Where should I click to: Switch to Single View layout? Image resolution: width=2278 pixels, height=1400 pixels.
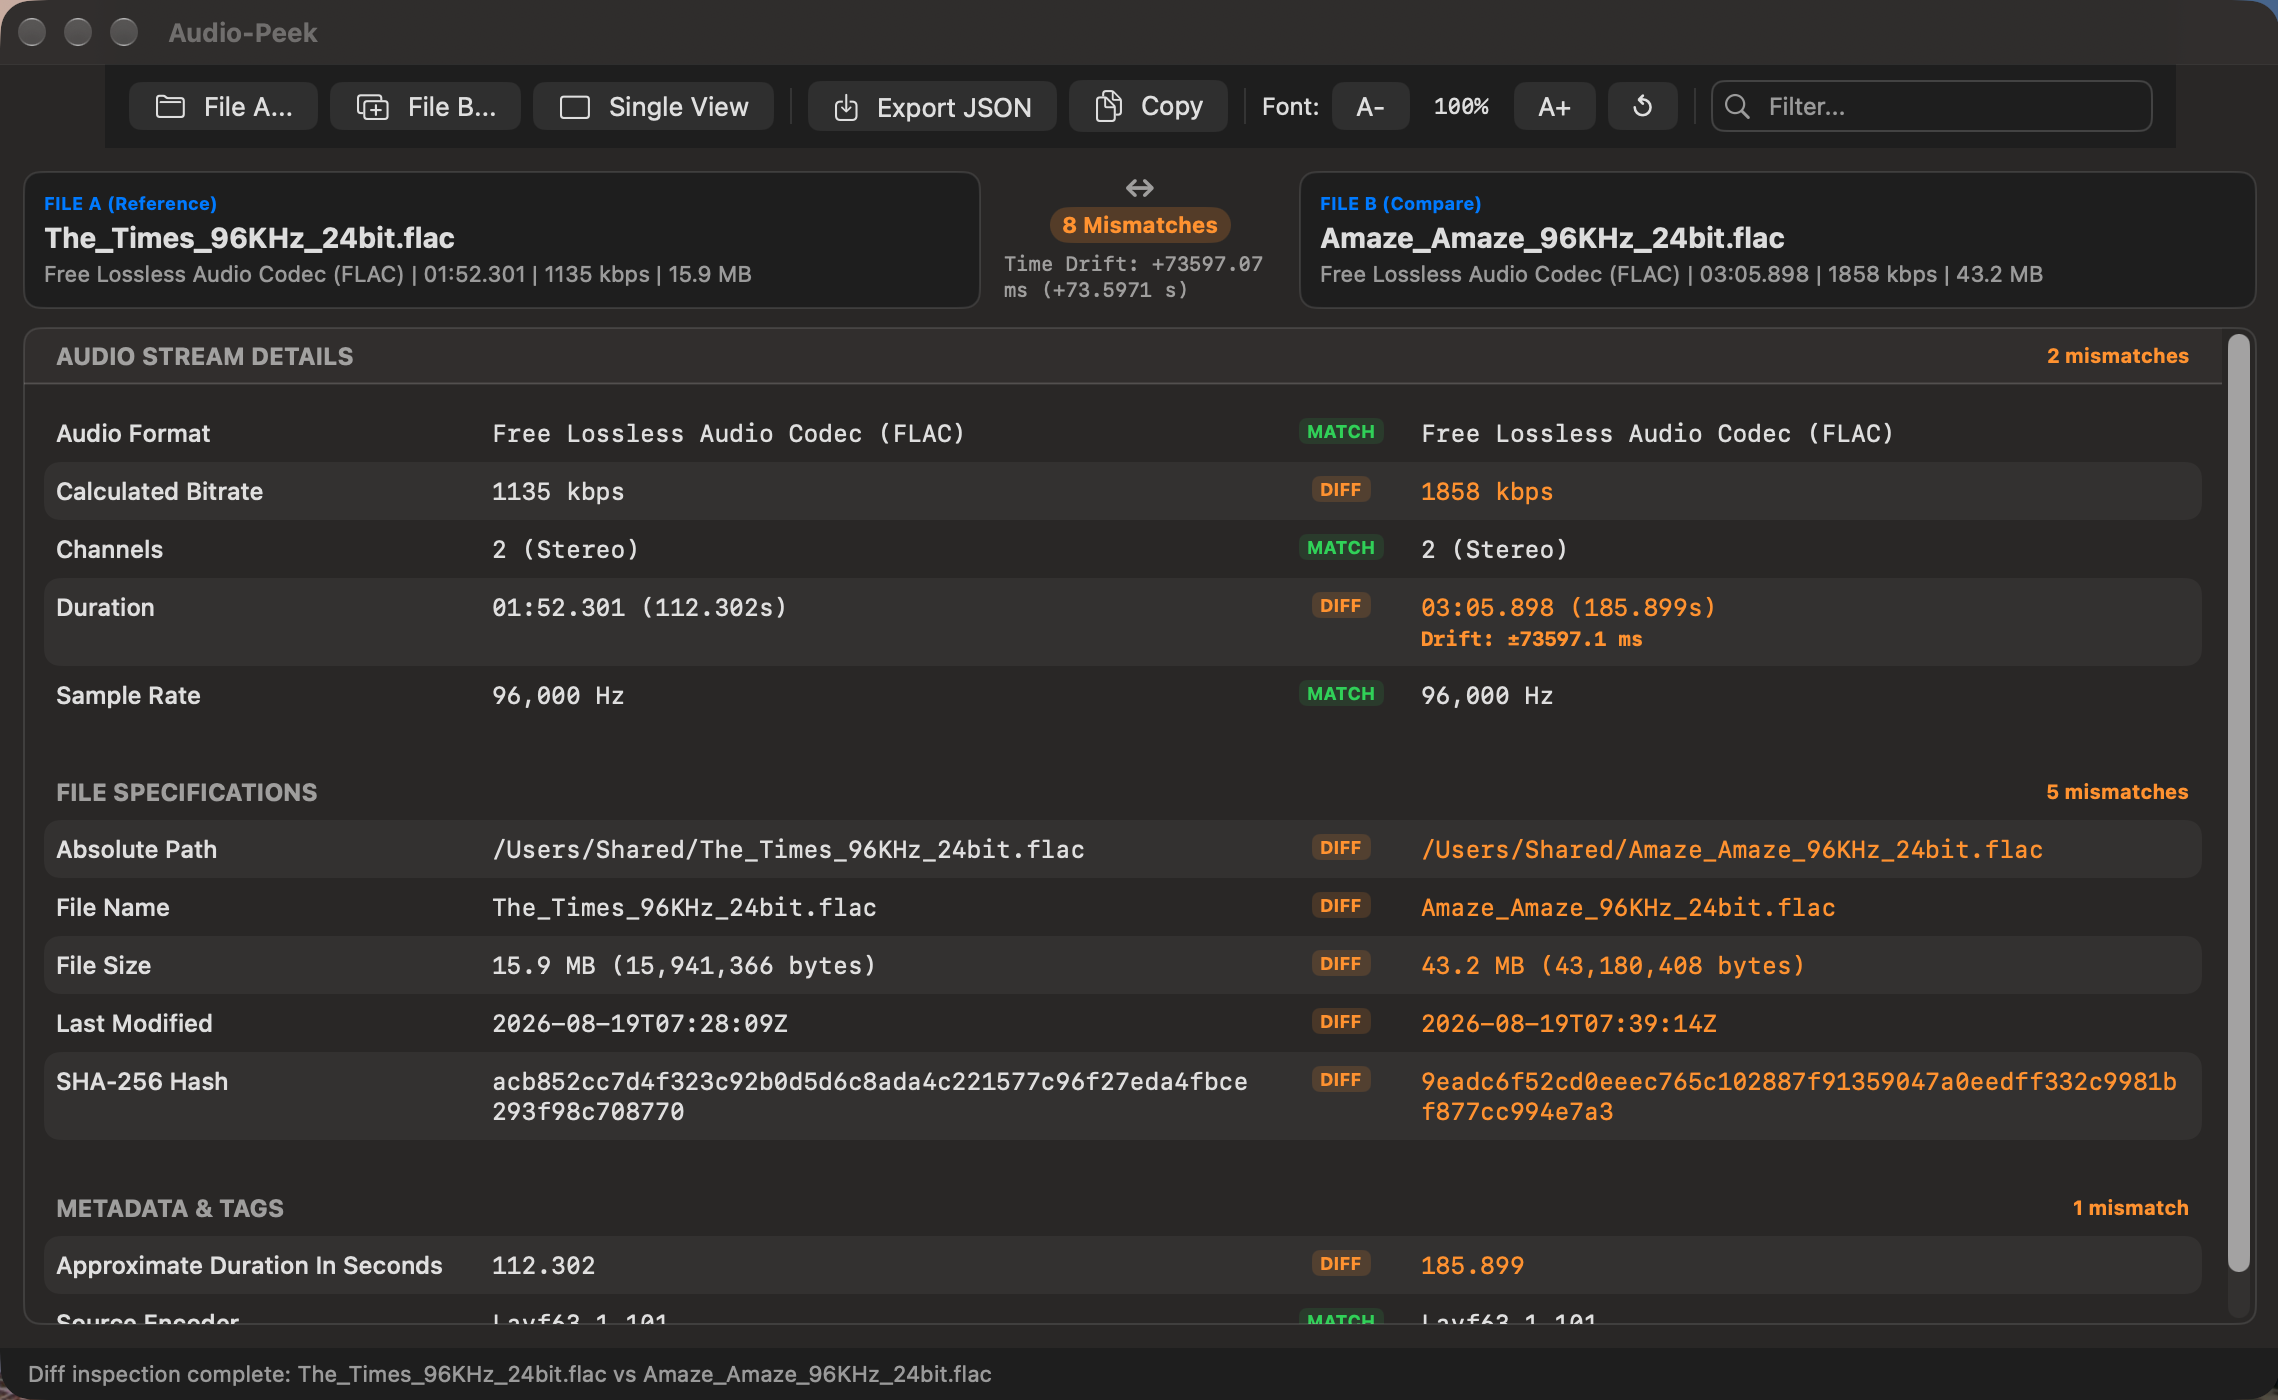click(653, 106)
